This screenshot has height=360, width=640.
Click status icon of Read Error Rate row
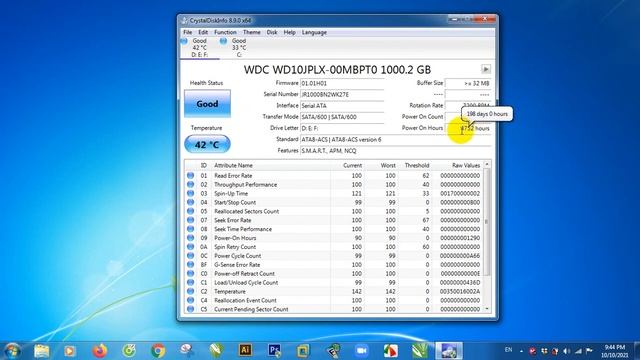(190, 176)
